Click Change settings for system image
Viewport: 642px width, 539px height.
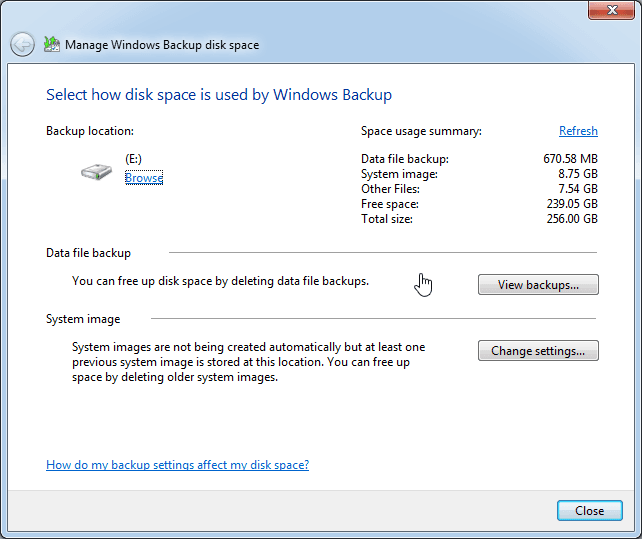538,351
